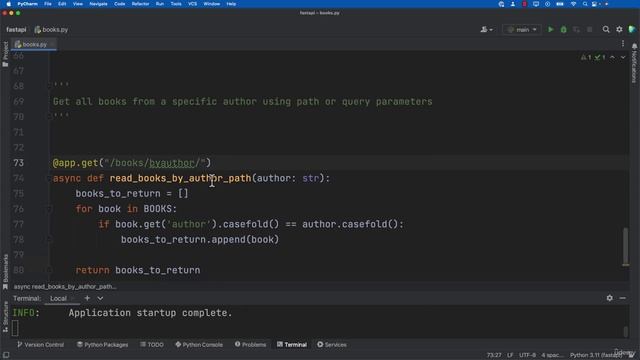
Task: Open the Project tool window on the left strip
Action: pyautogui.click(x=5, y=54)
